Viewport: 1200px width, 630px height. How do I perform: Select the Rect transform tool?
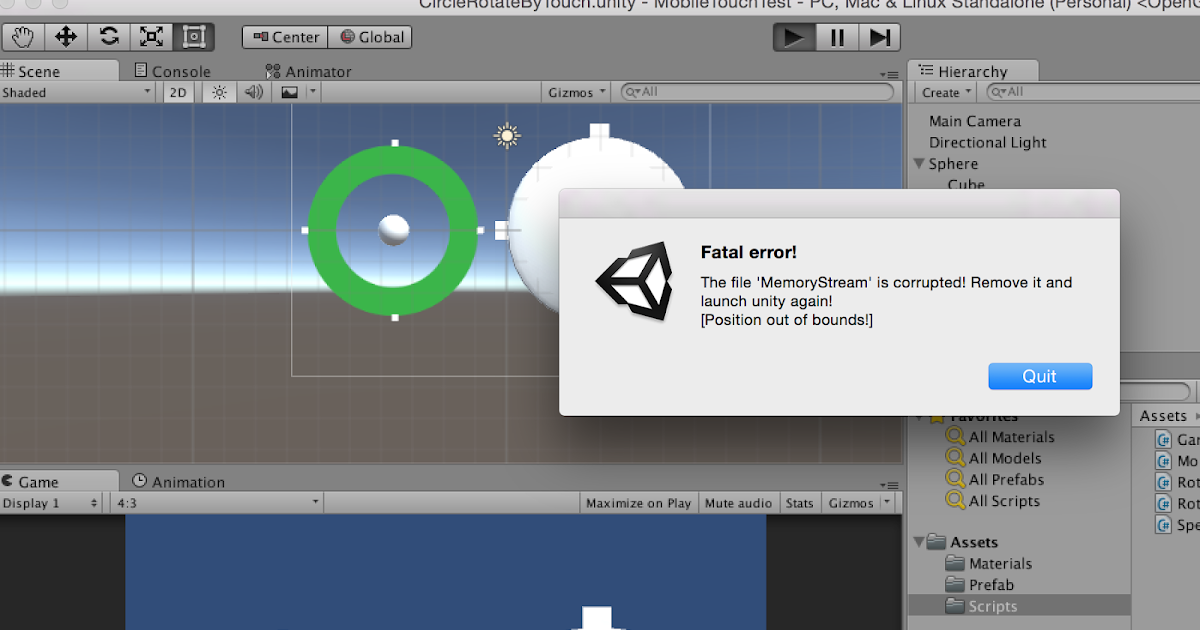[x=192, y=36]
